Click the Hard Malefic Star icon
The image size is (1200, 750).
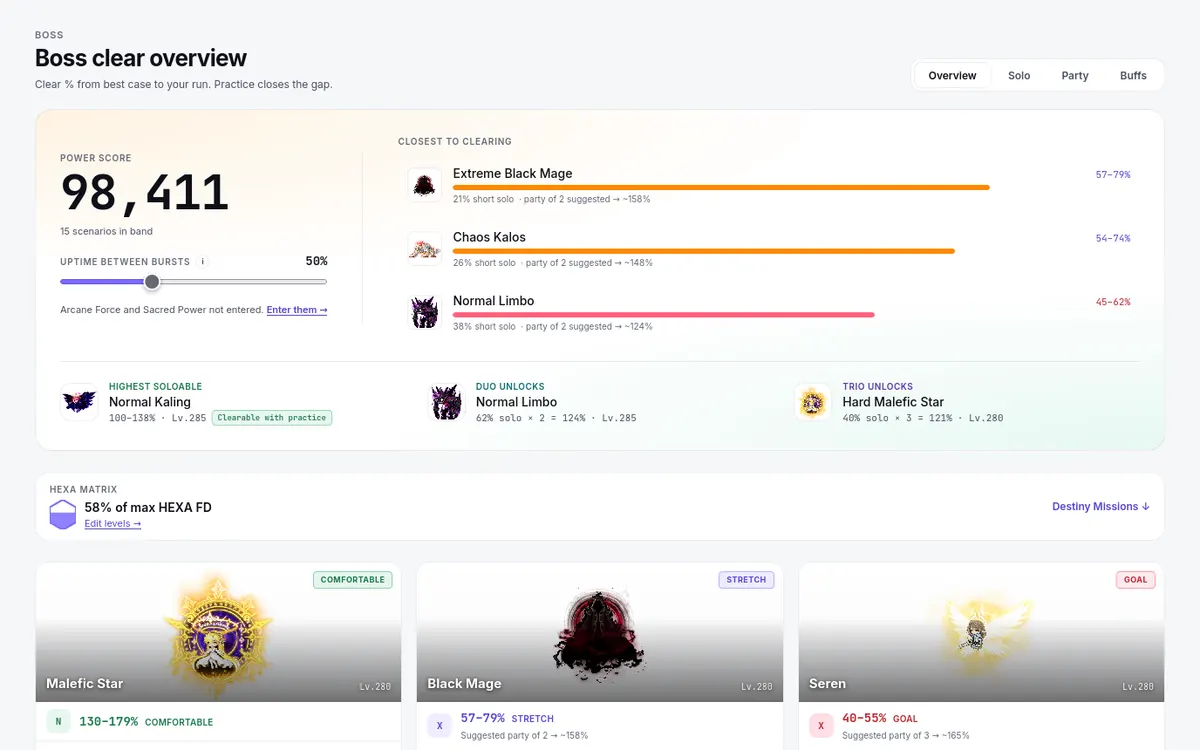(812, 402)
